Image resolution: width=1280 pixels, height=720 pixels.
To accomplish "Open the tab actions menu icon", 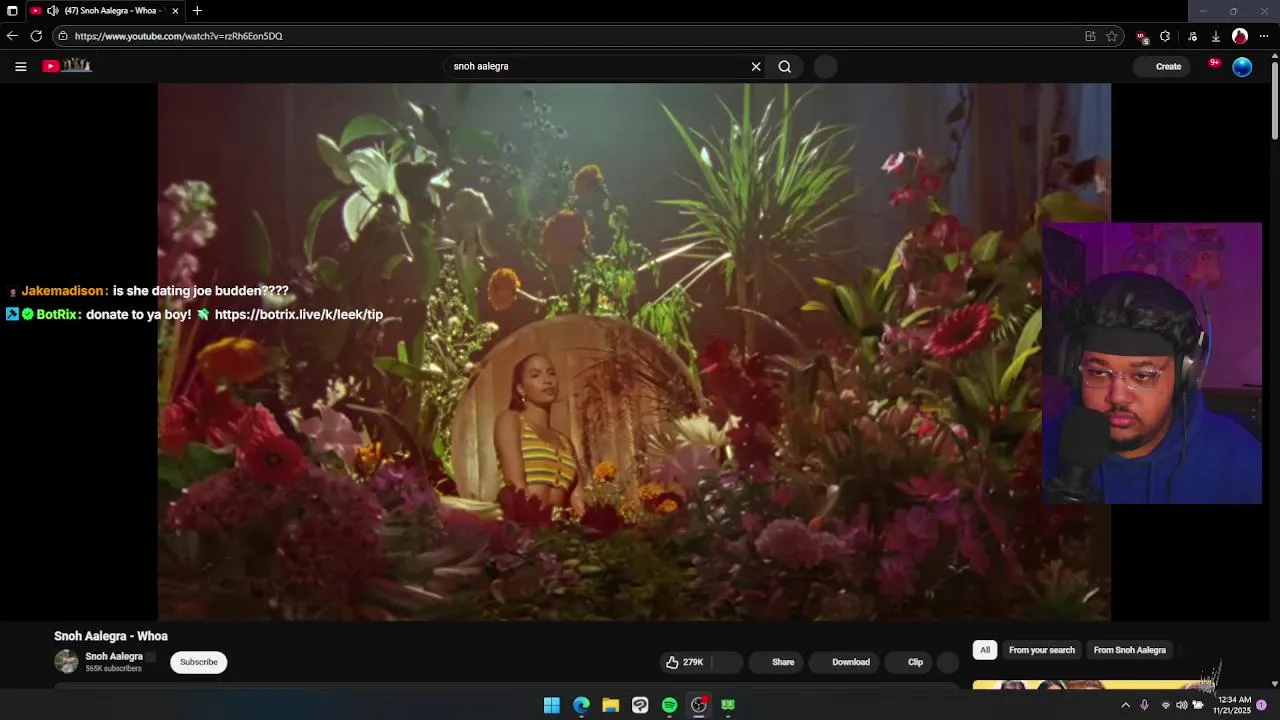I will [x=12, y=11].
